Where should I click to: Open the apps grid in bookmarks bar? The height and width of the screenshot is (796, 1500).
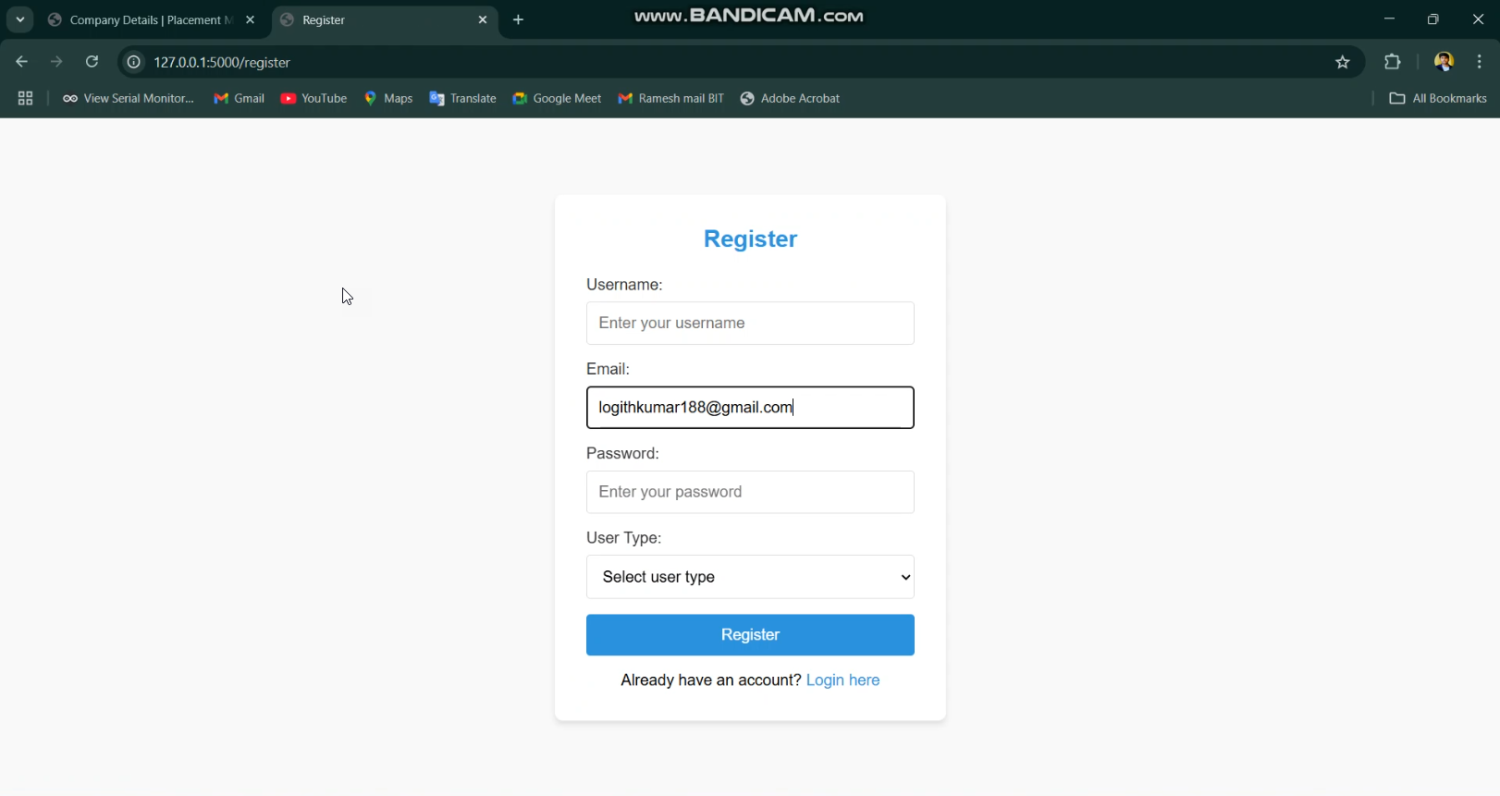click(x=25, y=98)
